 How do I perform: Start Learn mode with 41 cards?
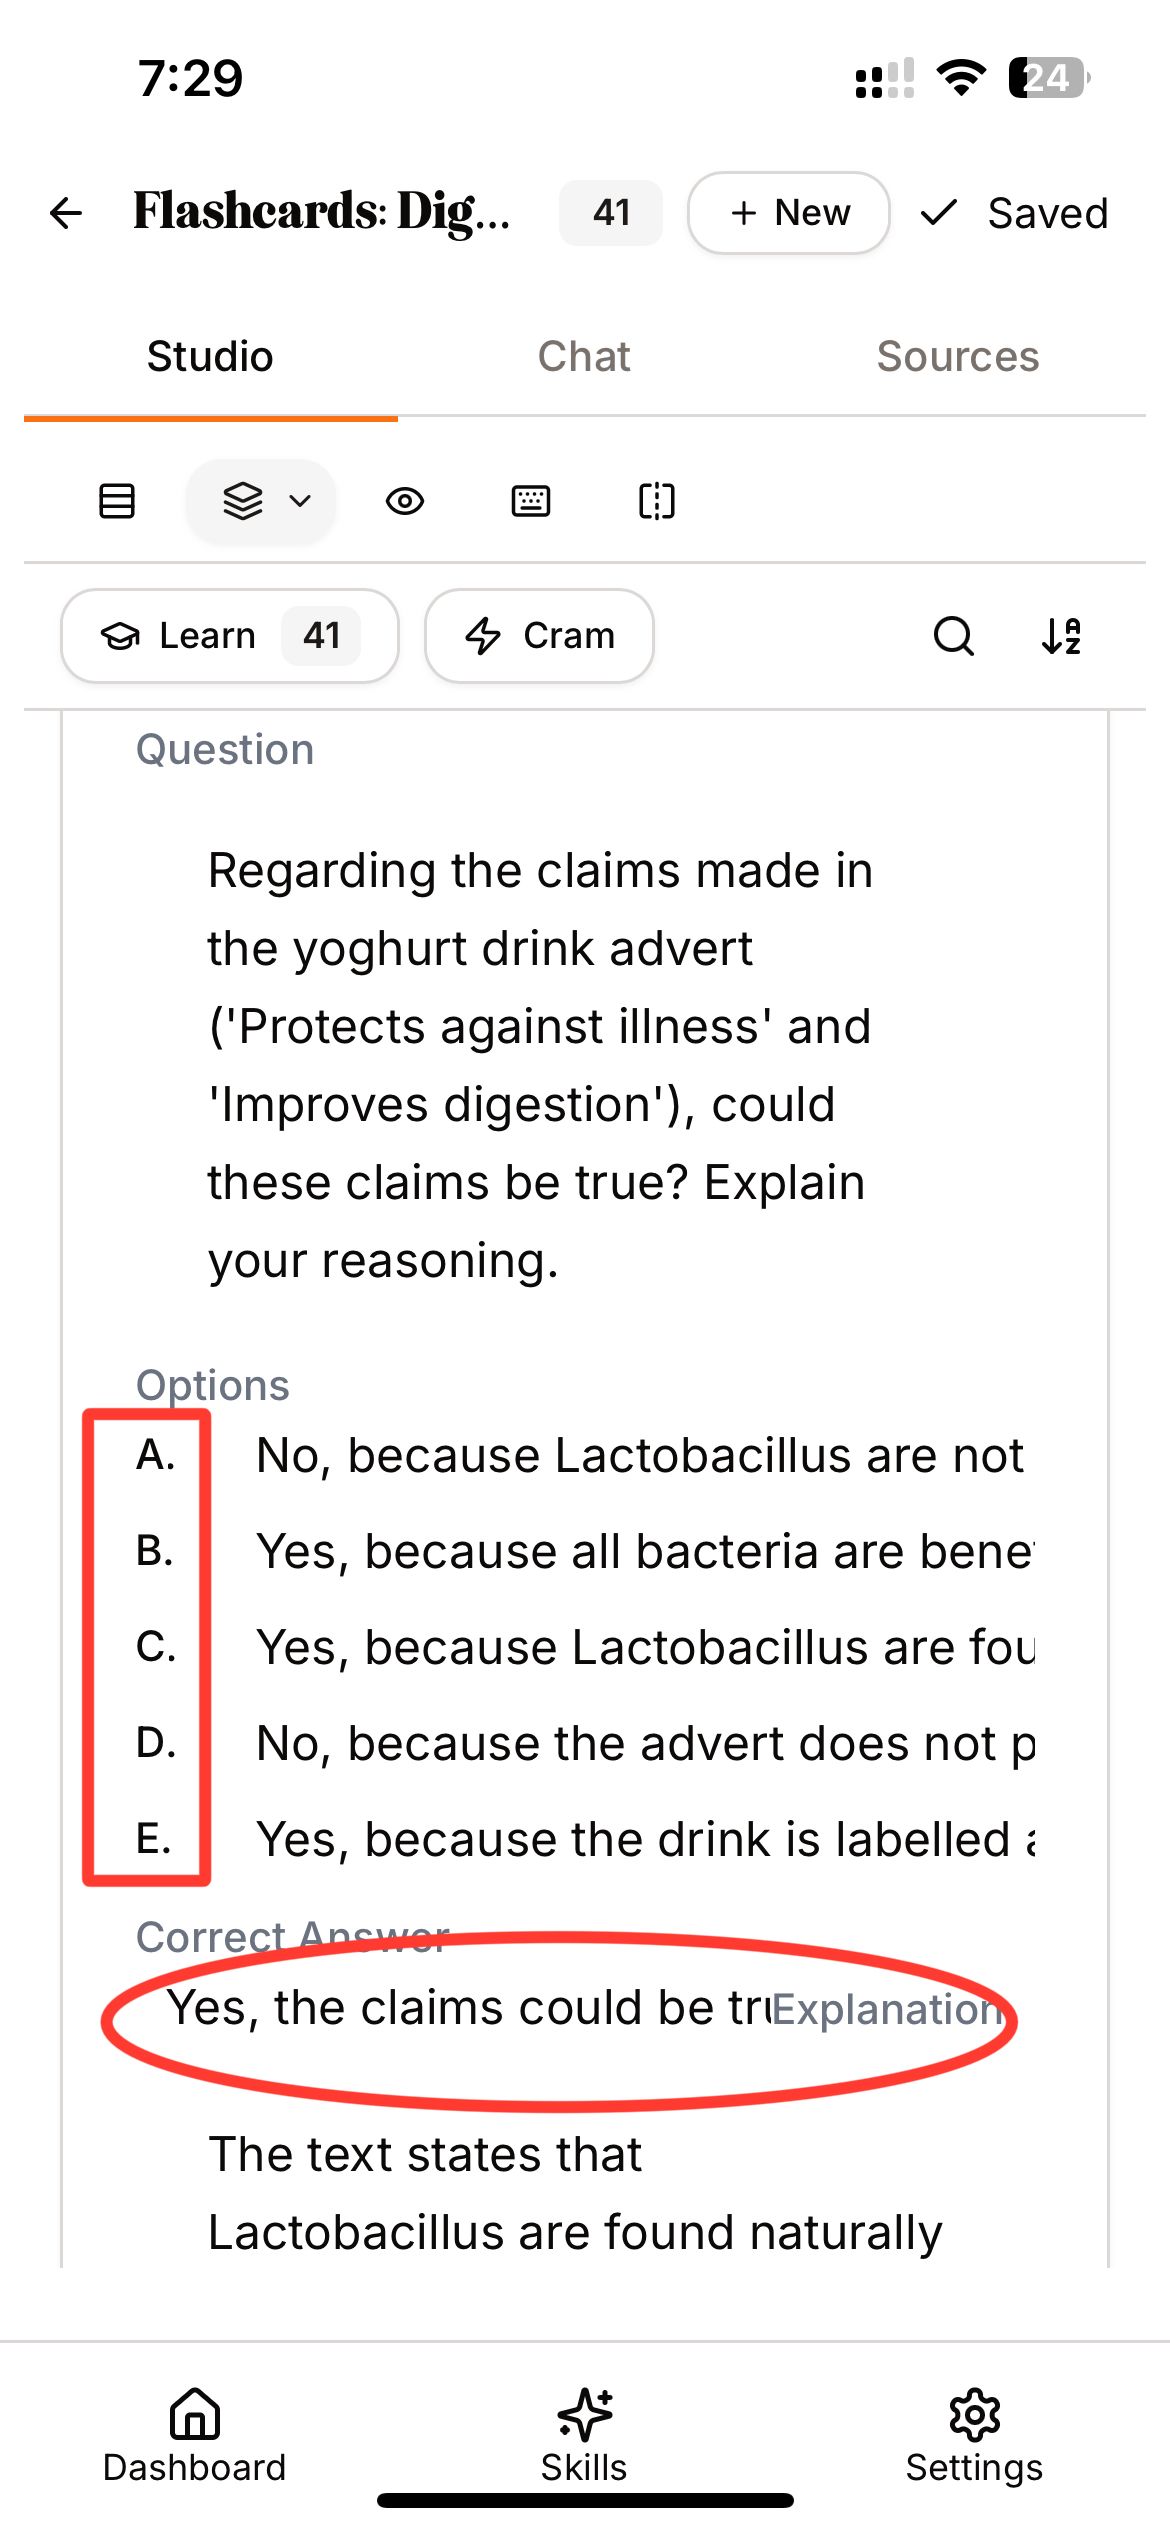coord(230,635)
